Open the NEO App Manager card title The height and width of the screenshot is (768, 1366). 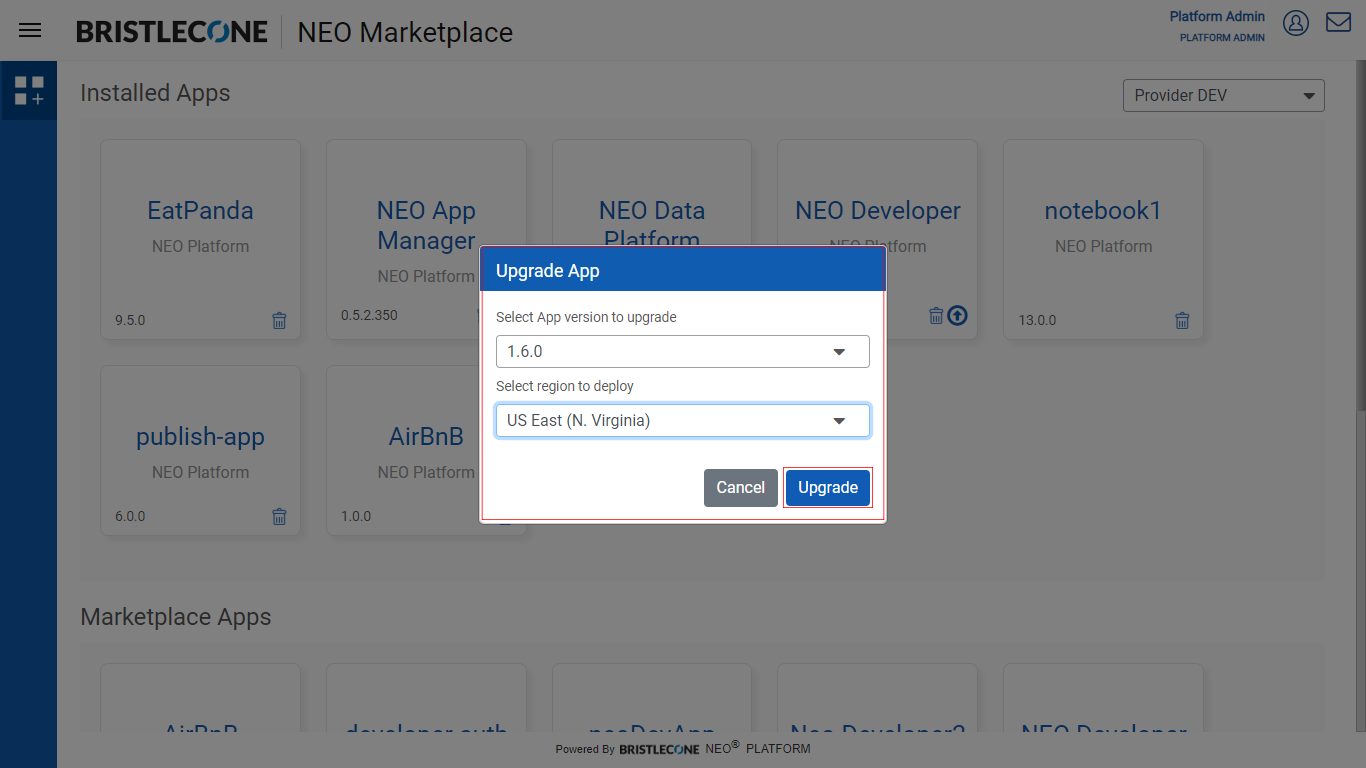click(x=426, y=226)
